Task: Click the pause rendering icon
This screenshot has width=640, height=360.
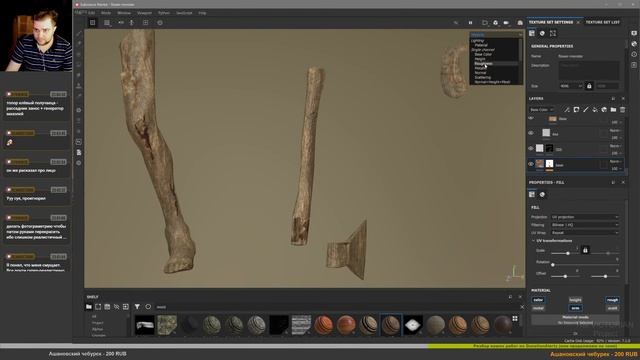Action: pyautogui.click(x=470, y=23)
